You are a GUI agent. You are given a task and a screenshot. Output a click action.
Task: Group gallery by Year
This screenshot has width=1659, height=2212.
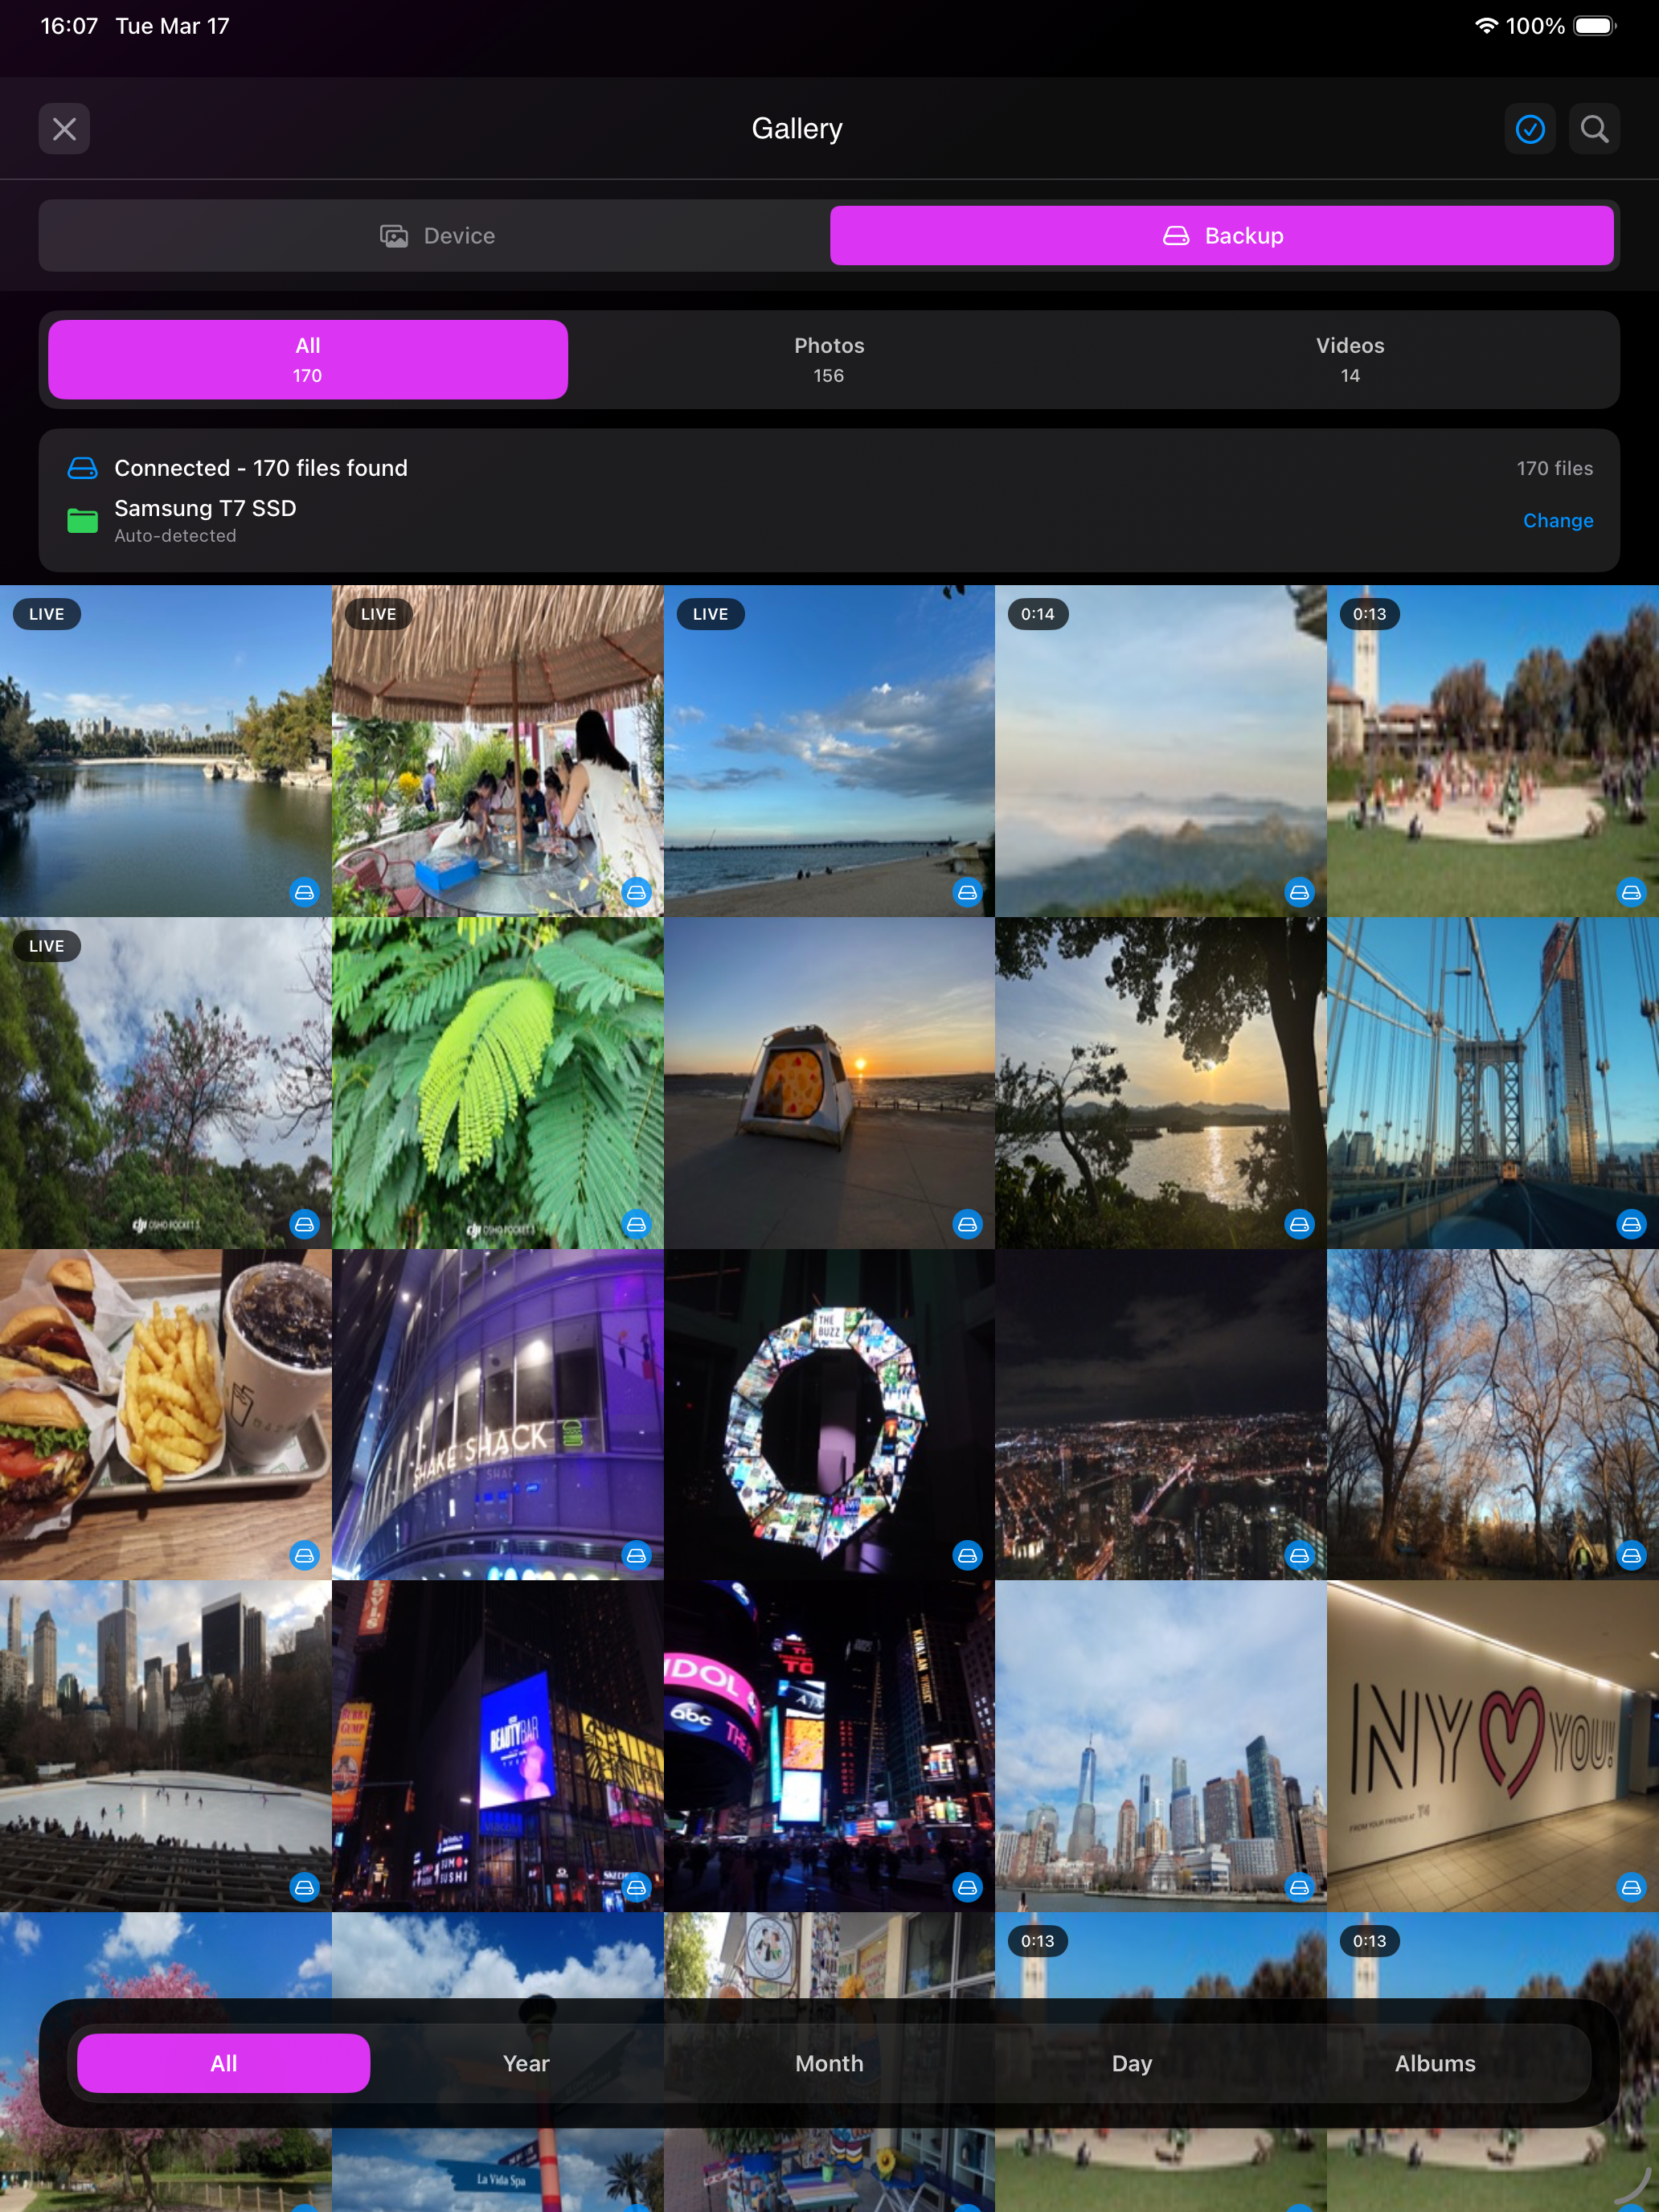tap(526, 2063)
